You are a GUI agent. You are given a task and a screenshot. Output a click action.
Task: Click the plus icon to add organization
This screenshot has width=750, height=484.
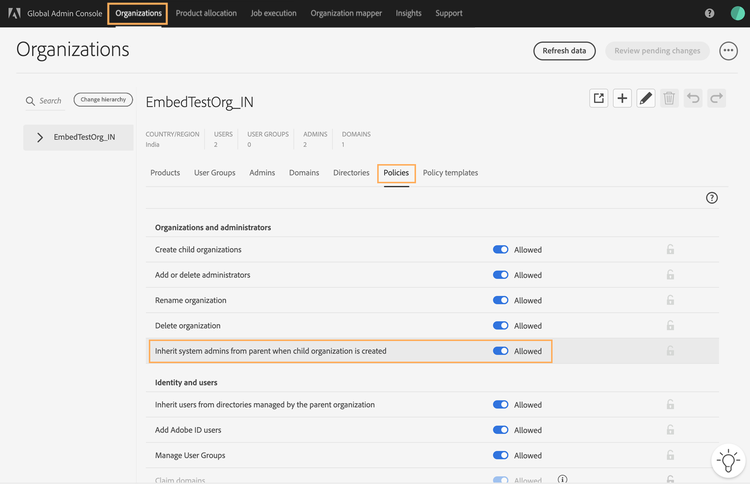622,98
